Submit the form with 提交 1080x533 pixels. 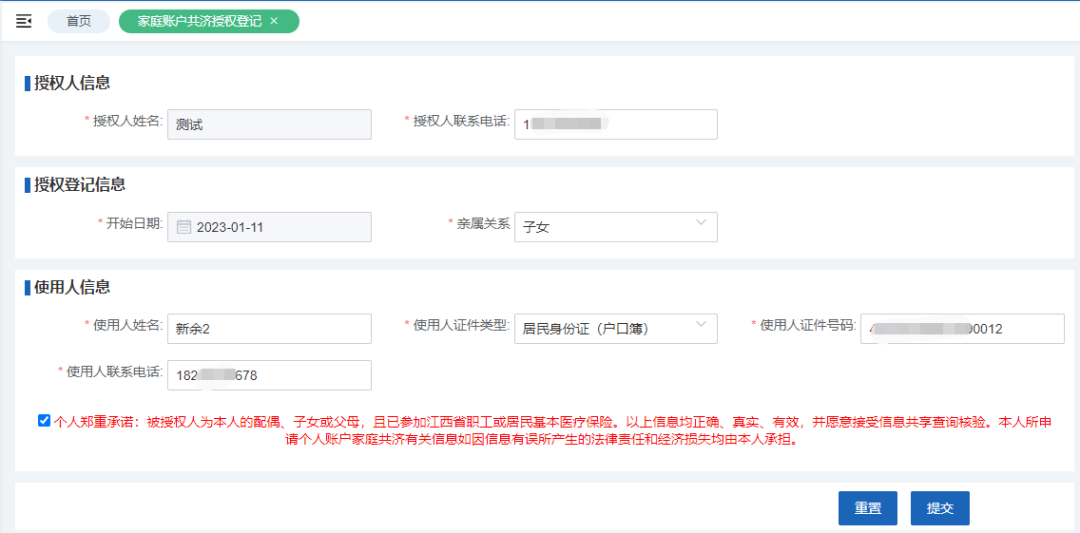pyautogui.click(x=939, y=508)
